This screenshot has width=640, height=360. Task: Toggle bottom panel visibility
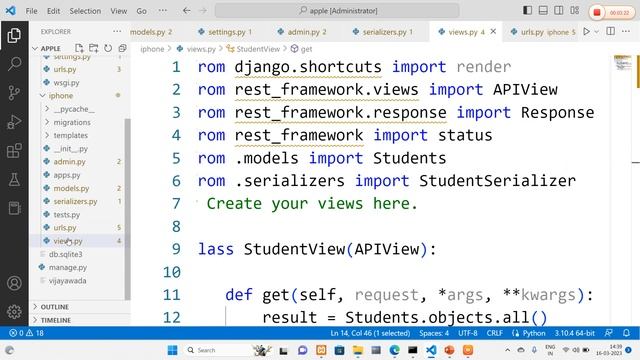(x=543, y=11)
